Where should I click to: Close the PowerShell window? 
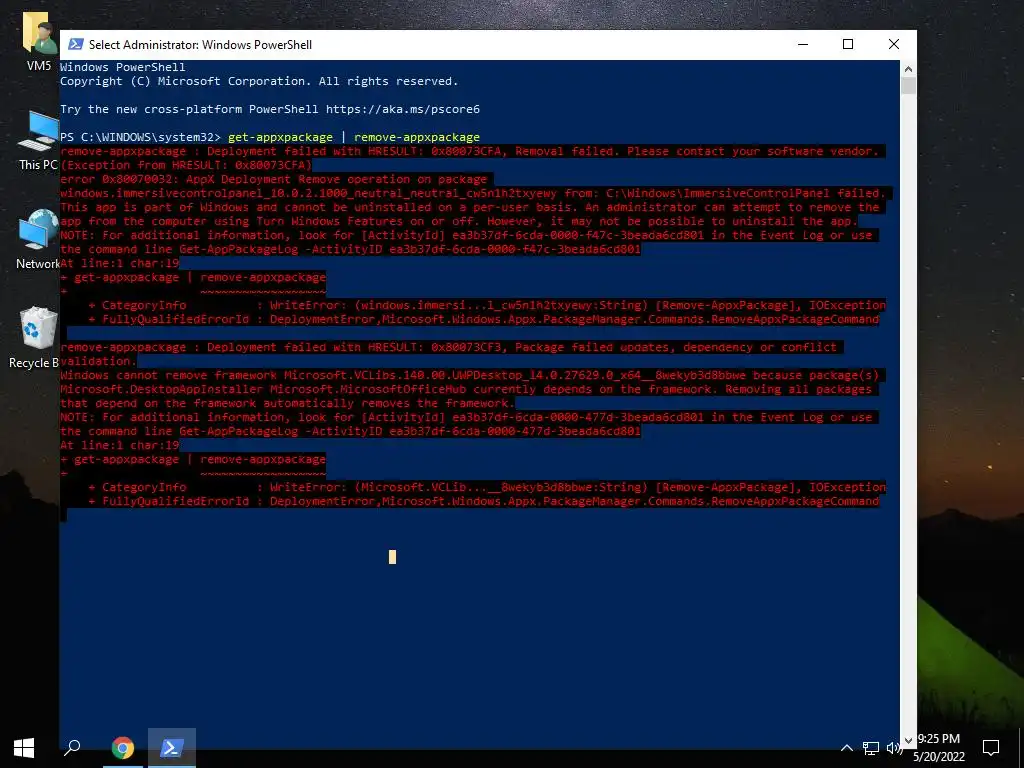coord(894,44)
